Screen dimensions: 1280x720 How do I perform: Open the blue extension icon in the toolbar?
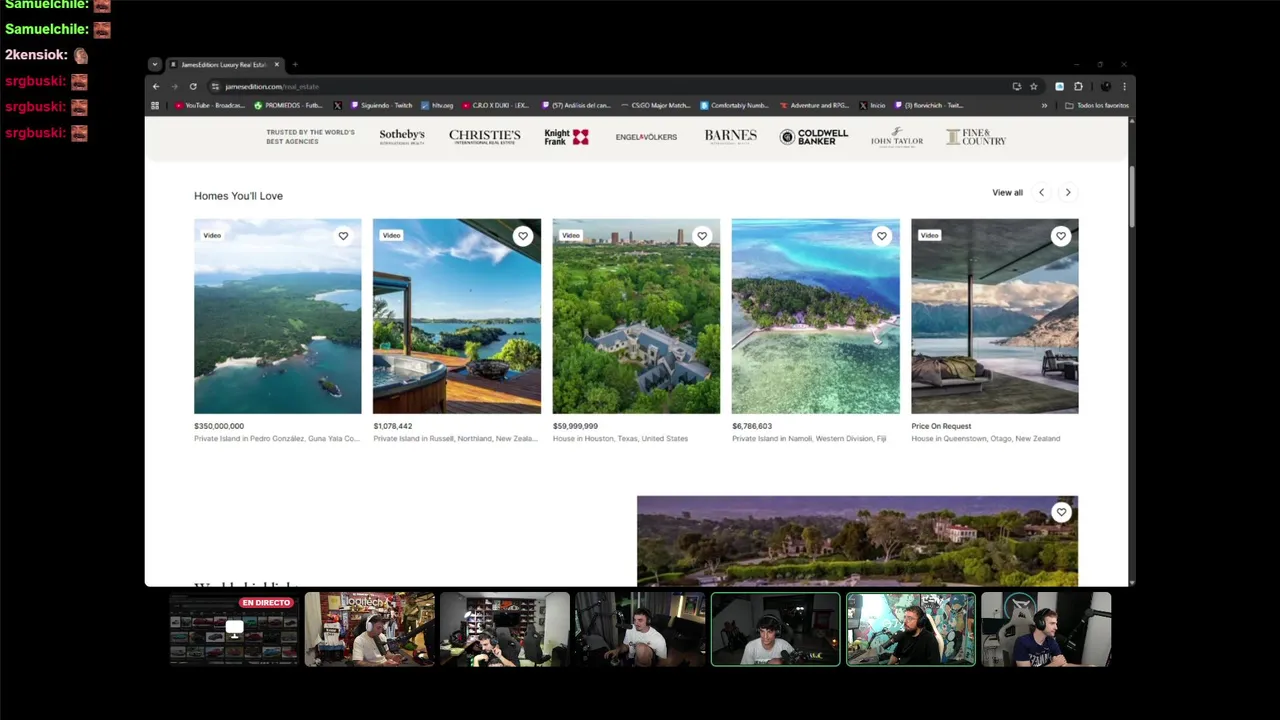[1059, 86]
